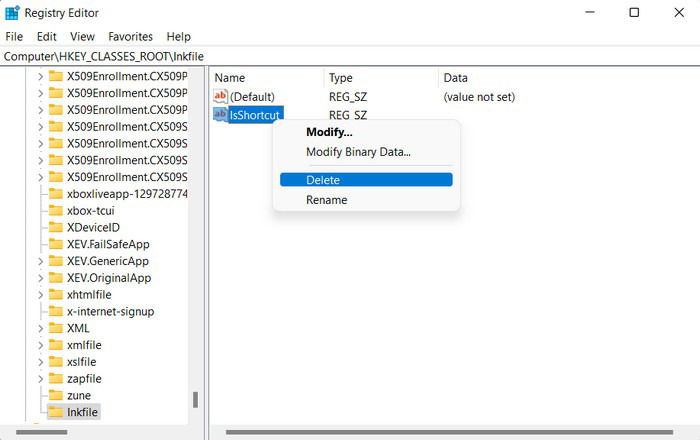Image resolution: width=700 pixels, height=440 pixels.
Task: Select the XEV.GenericApp key label
Action: pos(108,261)
